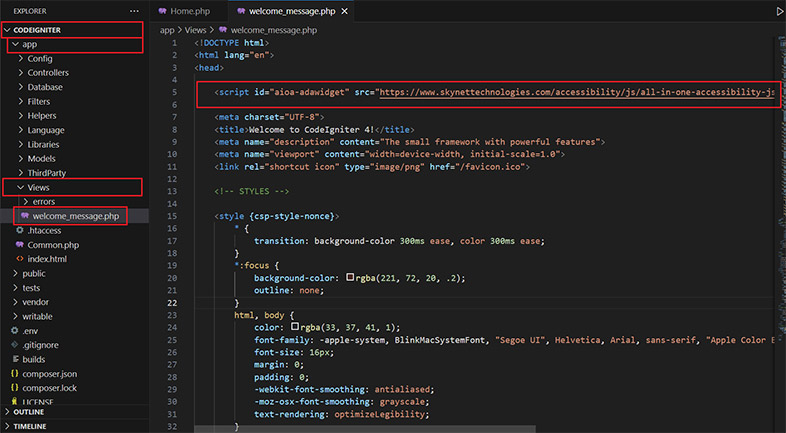
Task: Click the EXPLORER panel title
Action: tap(30, 11)
